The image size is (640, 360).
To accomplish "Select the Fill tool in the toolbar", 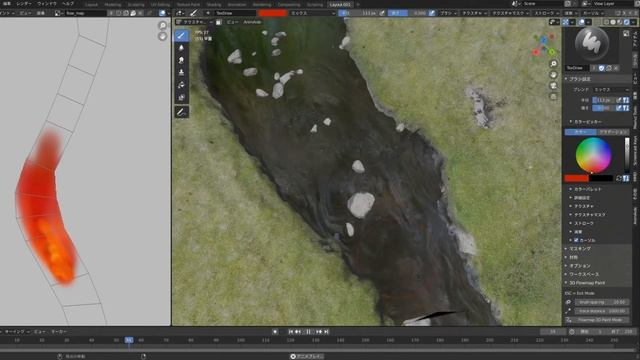I will (x=181, y=85).
